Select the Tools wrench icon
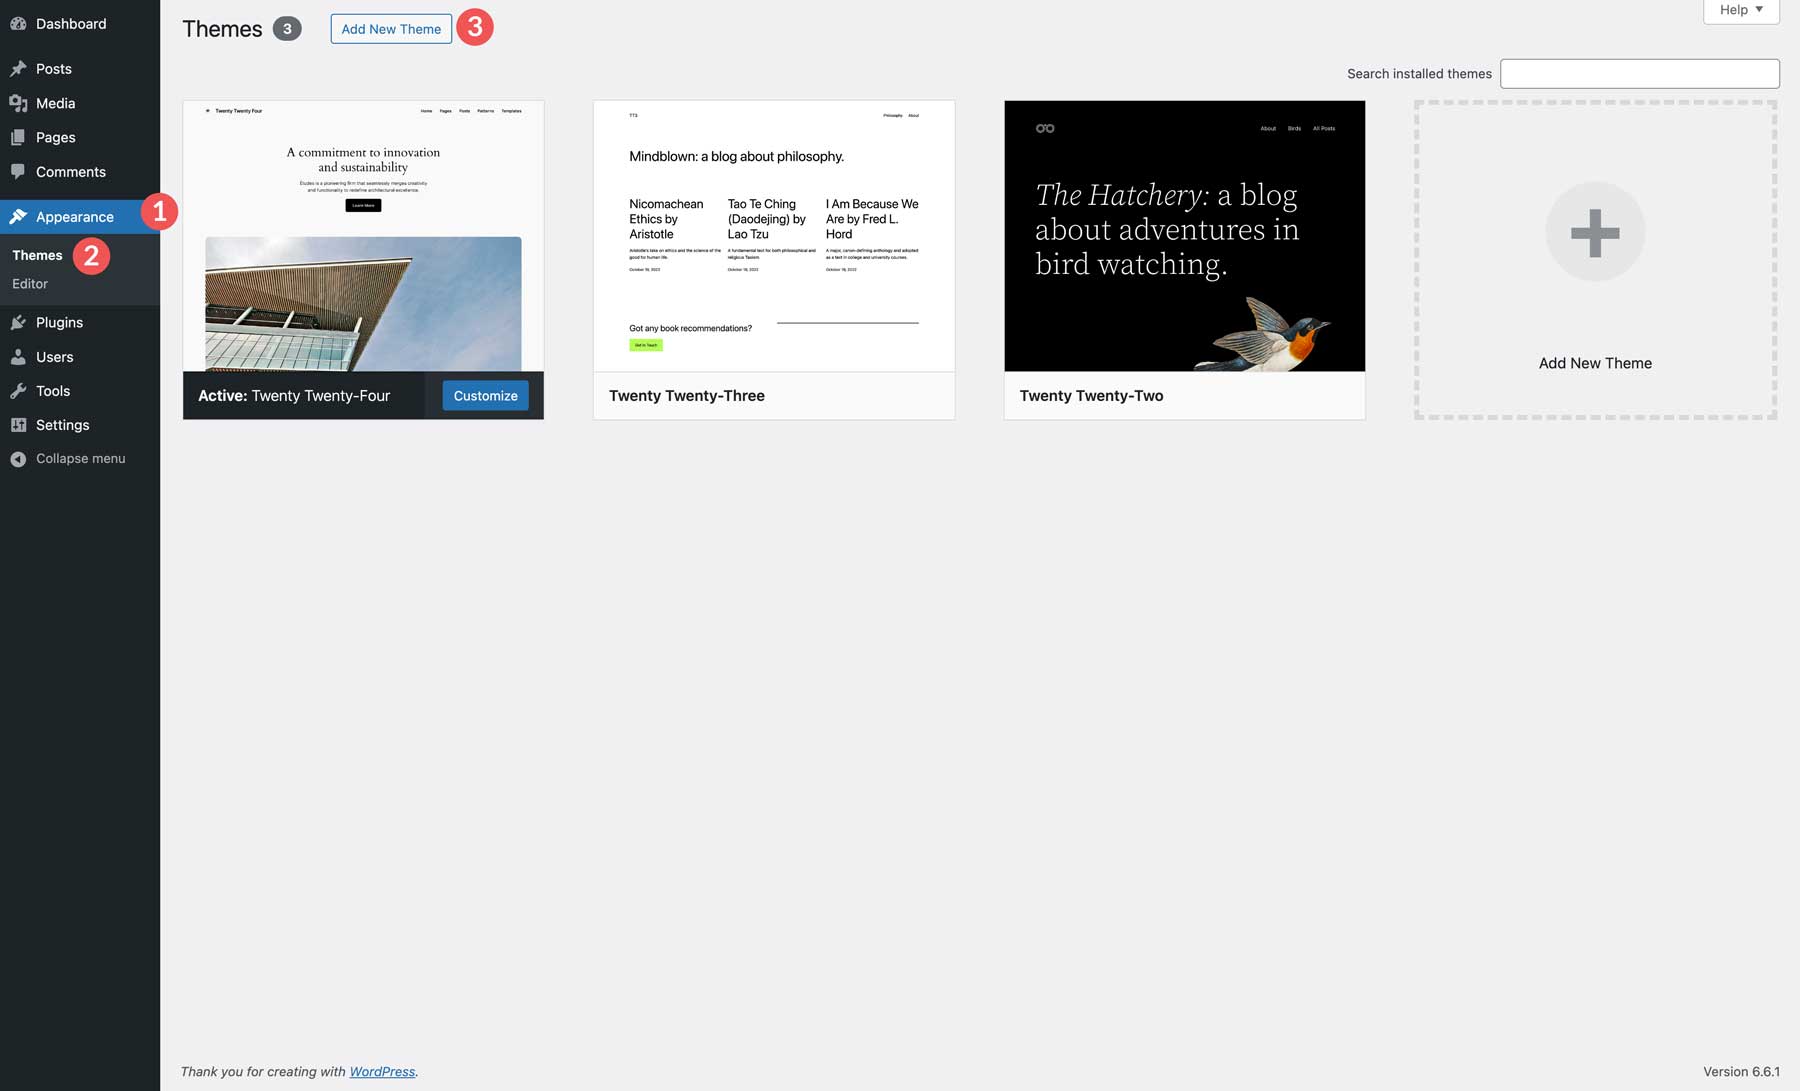Image resolution: width=1800 pixels, height=1091 pixels. click(18, 390)
